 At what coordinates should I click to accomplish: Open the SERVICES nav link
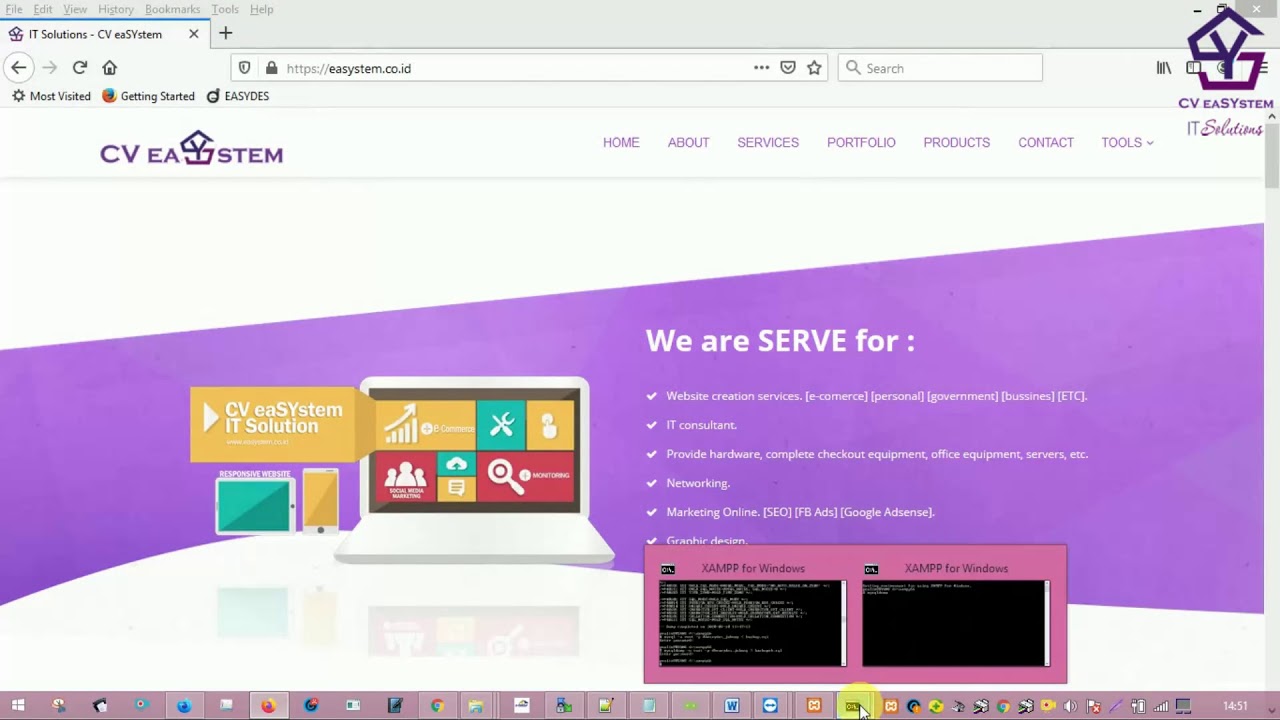(768, 143)
